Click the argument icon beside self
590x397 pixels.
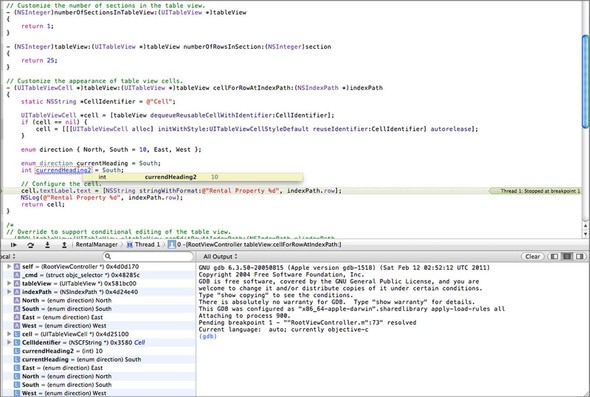click(17, 266)
